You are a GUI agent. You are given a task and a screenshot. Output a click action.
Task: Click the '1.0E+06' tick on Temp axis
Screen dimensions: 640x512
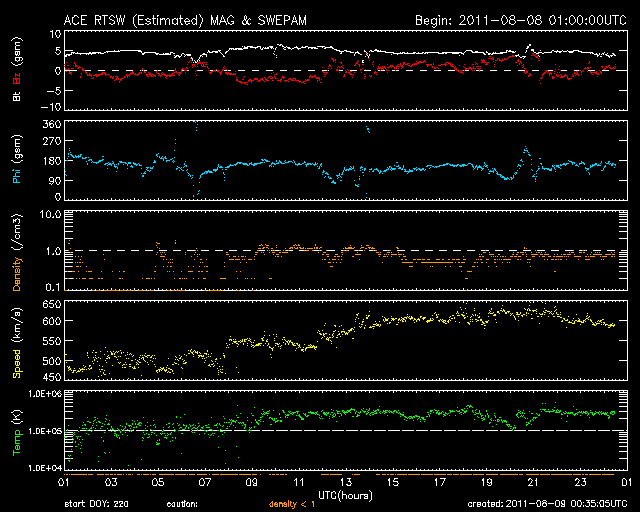pos(45,393)
